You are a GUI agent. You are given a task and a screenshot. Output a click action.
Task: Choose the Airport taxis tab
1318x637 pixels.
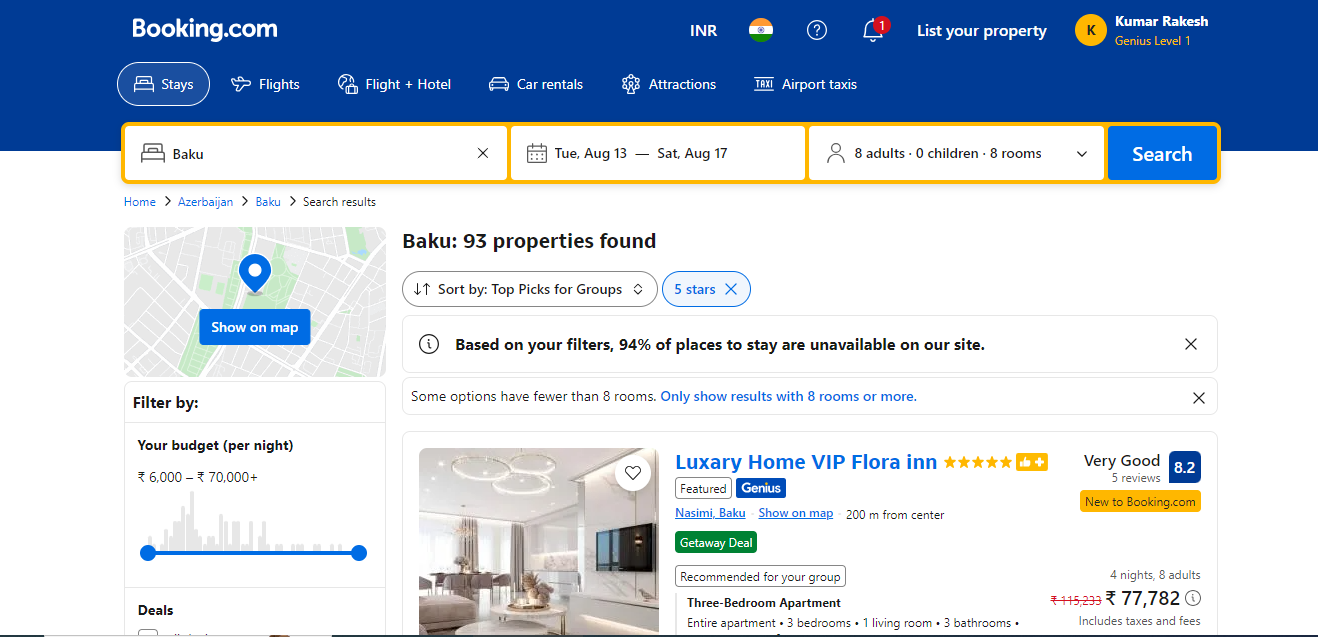pyautogui.click(x=805, y=84)
